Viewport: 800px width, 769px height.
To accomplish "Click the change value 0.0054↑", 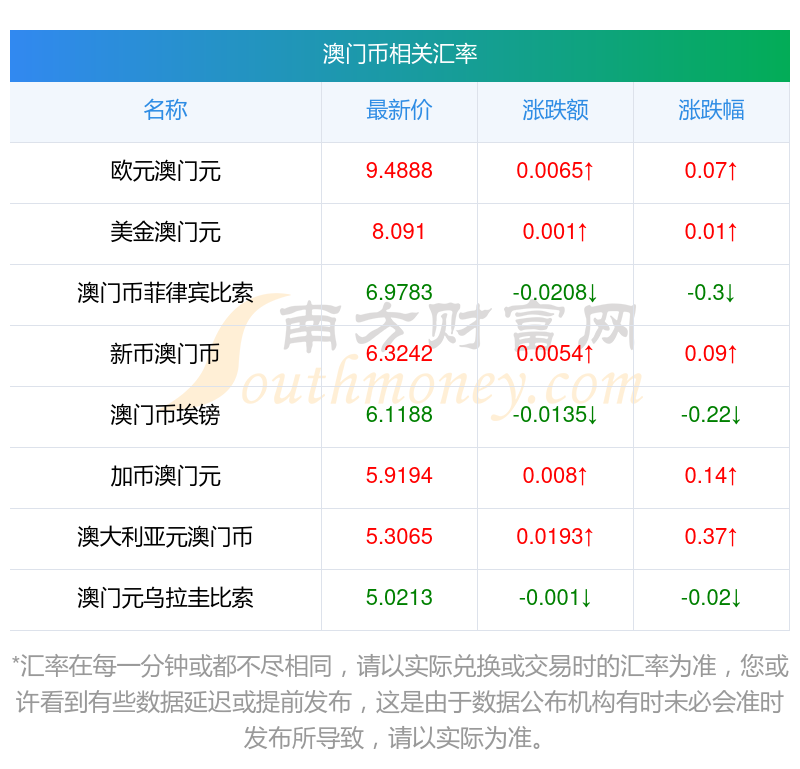I will point(555,354).
